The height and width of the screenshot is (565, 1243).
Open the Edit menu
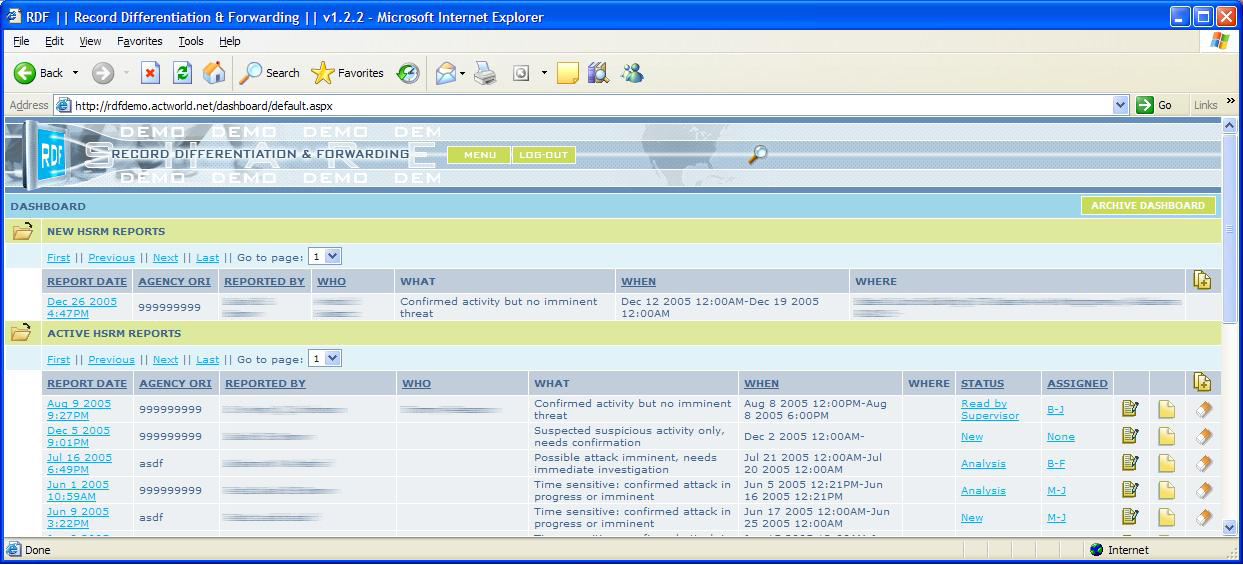pos(54,41)
